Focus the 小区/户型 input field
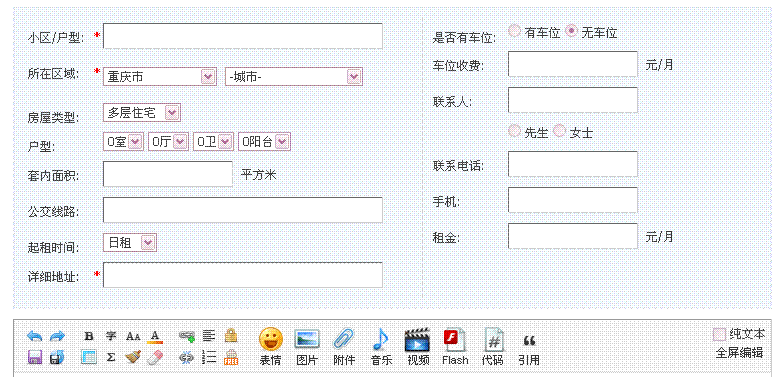This screenshot has height=377, width=774. click(x=243, y=36)
